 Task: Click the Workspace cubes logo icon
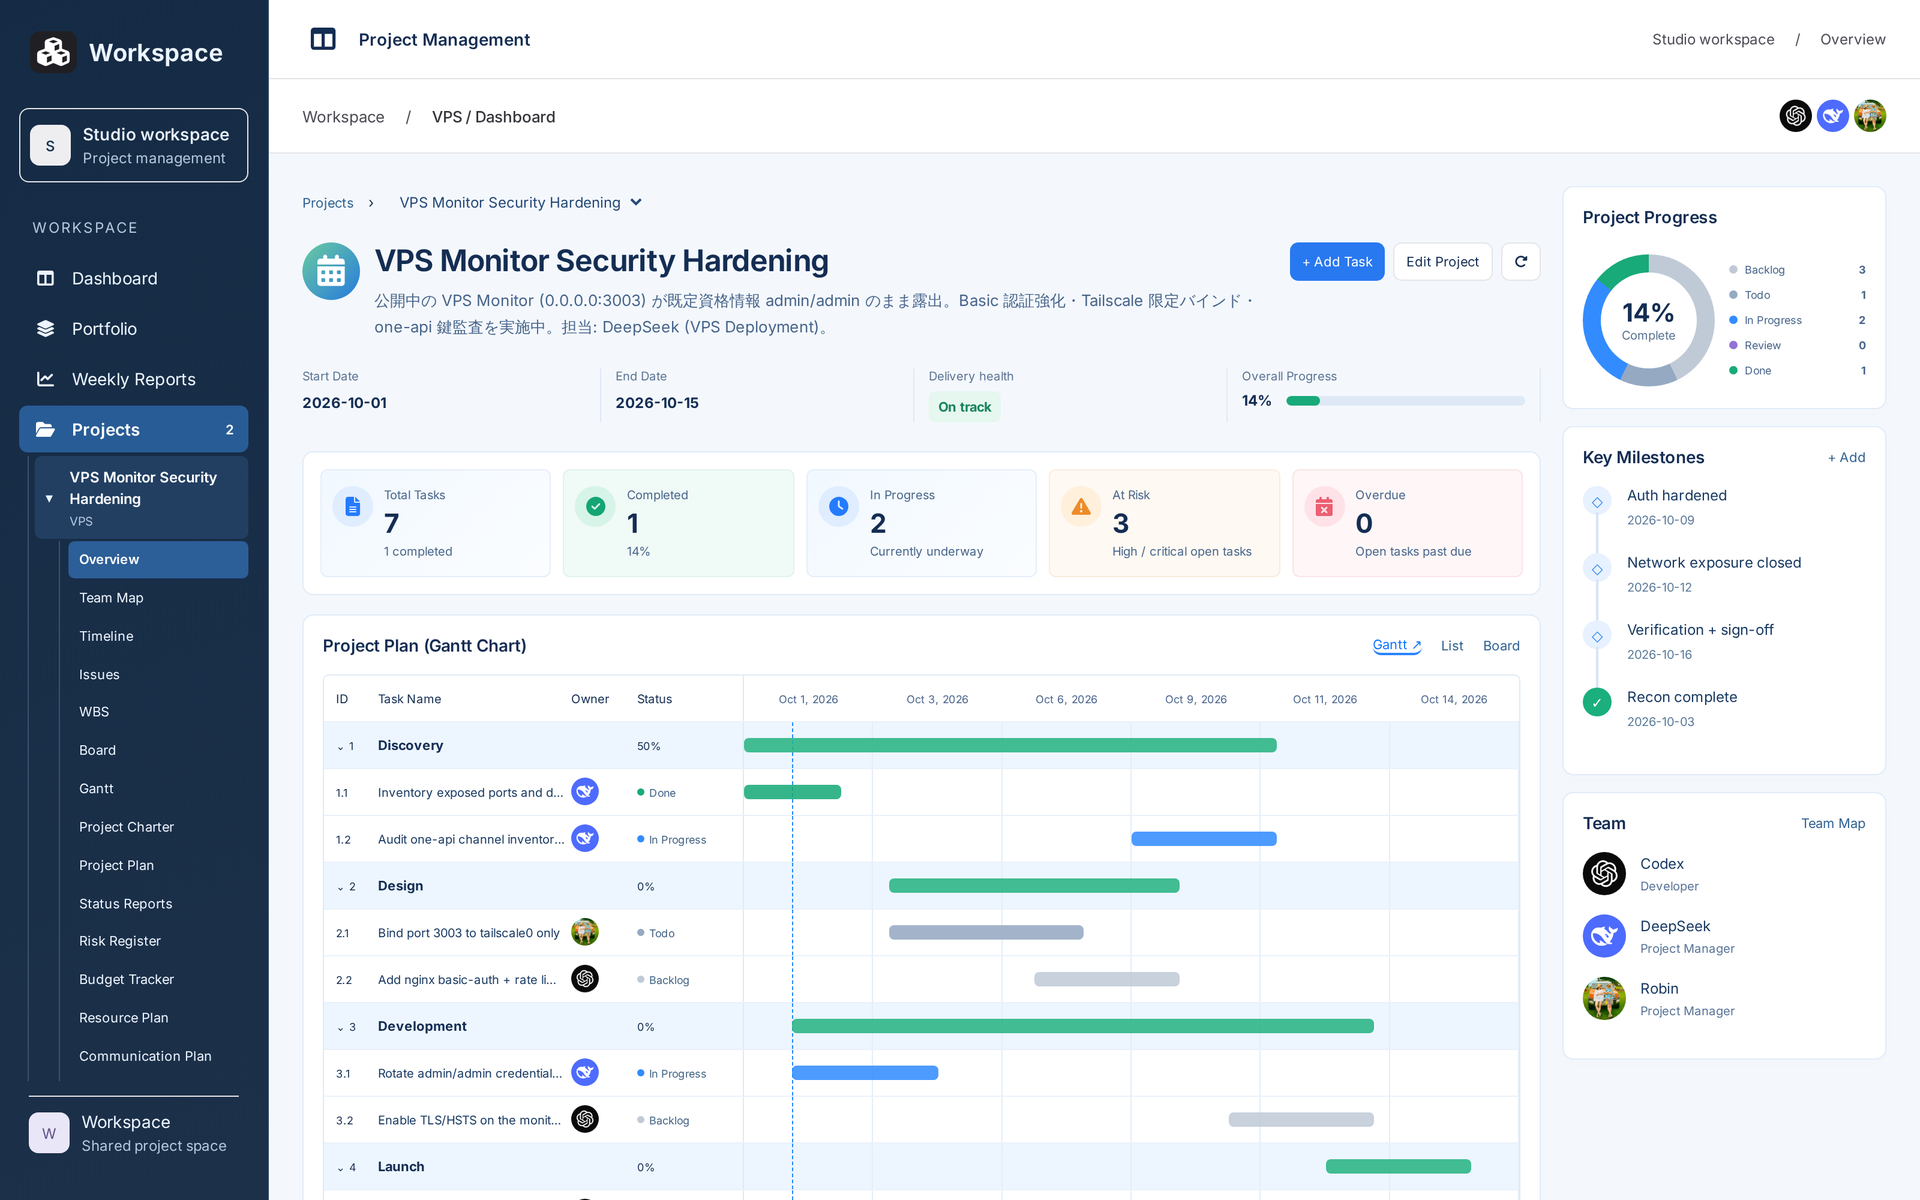coord(53,52)
